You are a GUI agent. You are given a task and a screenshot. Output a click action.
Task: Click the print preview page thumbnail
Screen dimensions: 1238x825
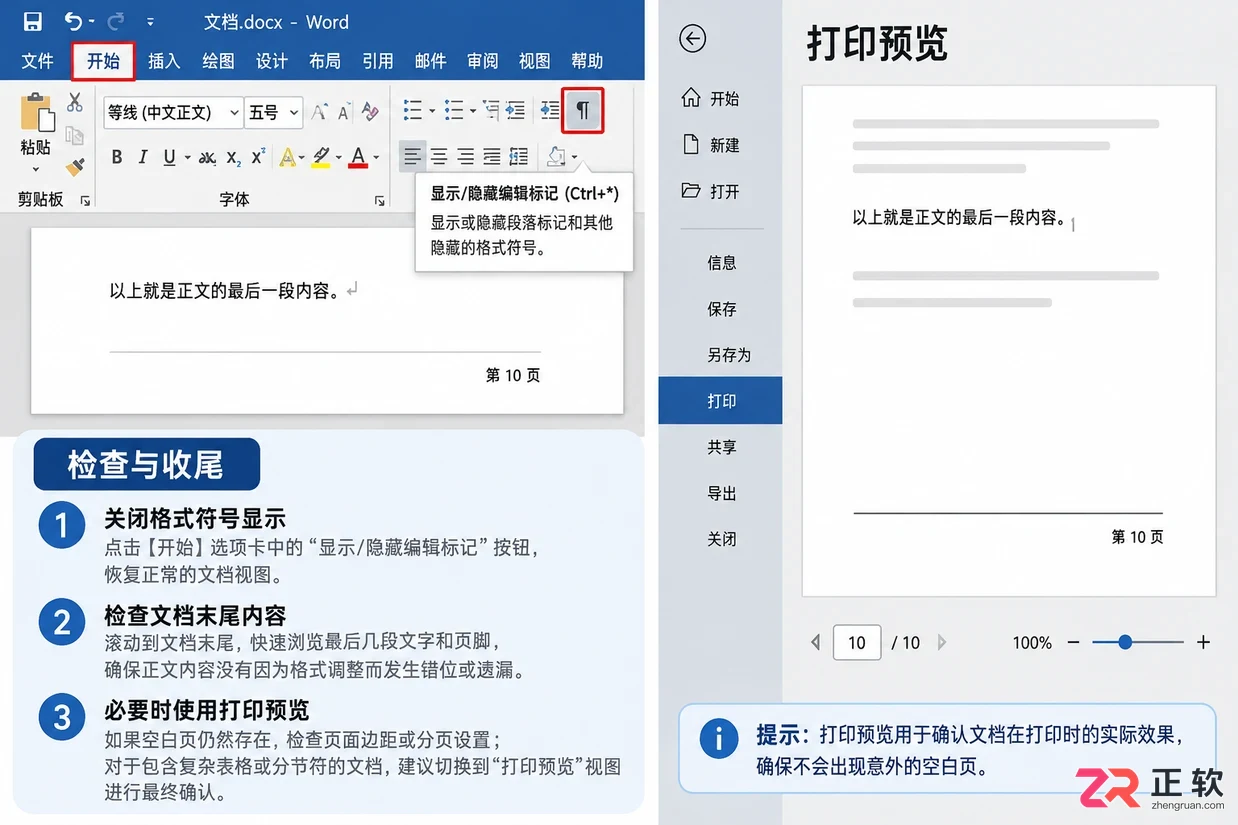(x=1009, y=340)
